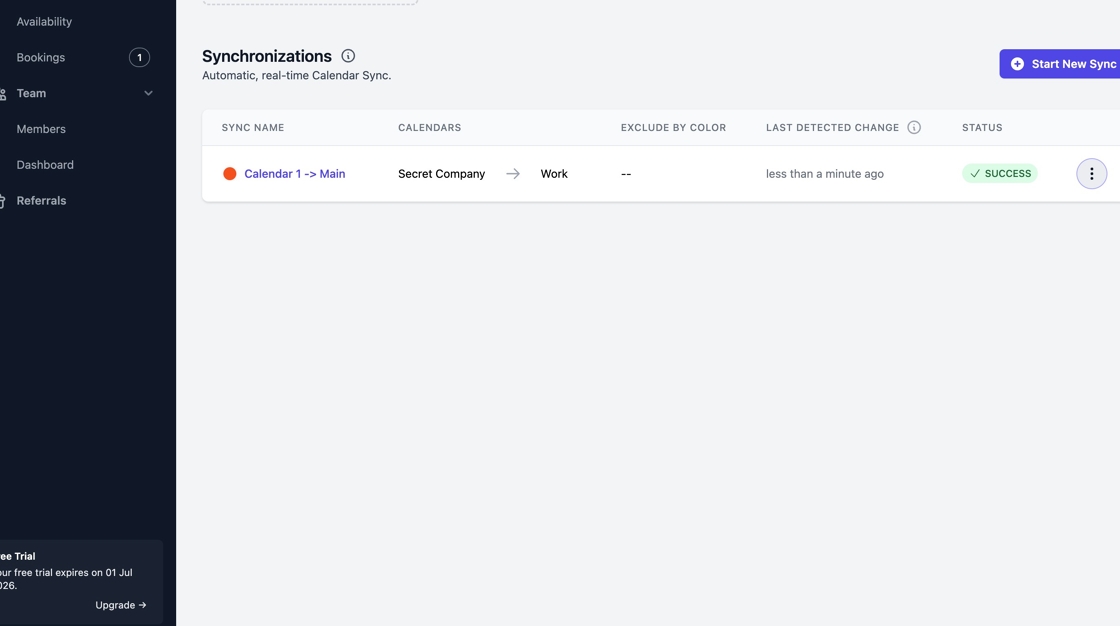Click the orange dot beside Calendar 1 -> Main
This screenshot has height=626, width=1120.
pyautogui.click(x=229, y=174)
